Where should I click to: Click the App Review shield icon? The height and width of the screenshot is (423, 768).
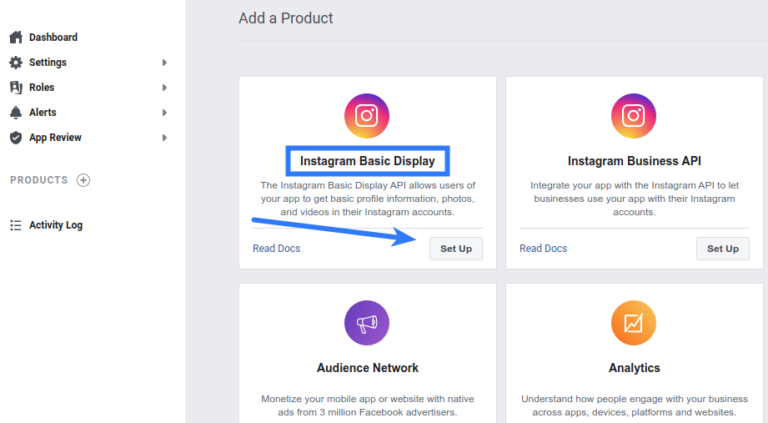15,138
